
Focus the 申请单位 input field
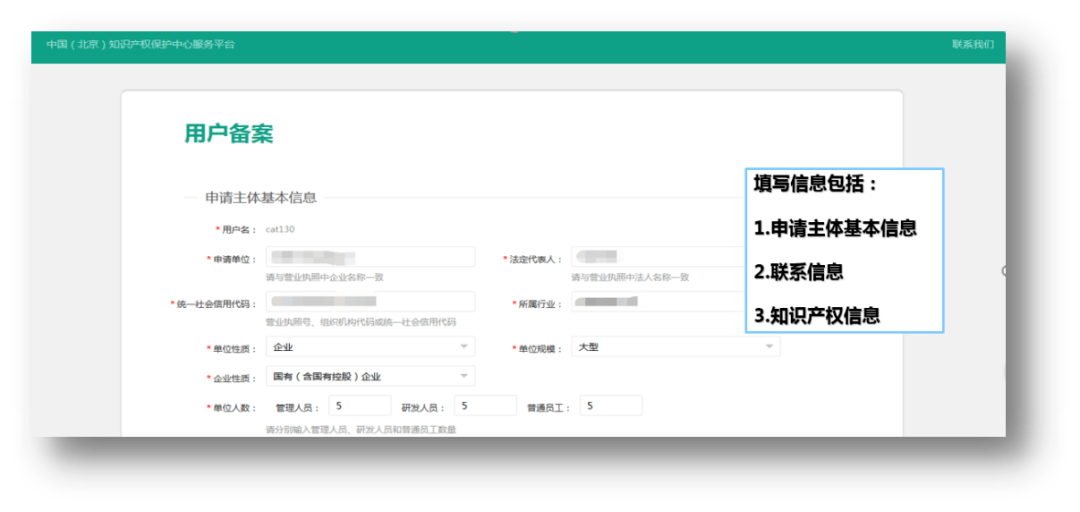(370, 258)
